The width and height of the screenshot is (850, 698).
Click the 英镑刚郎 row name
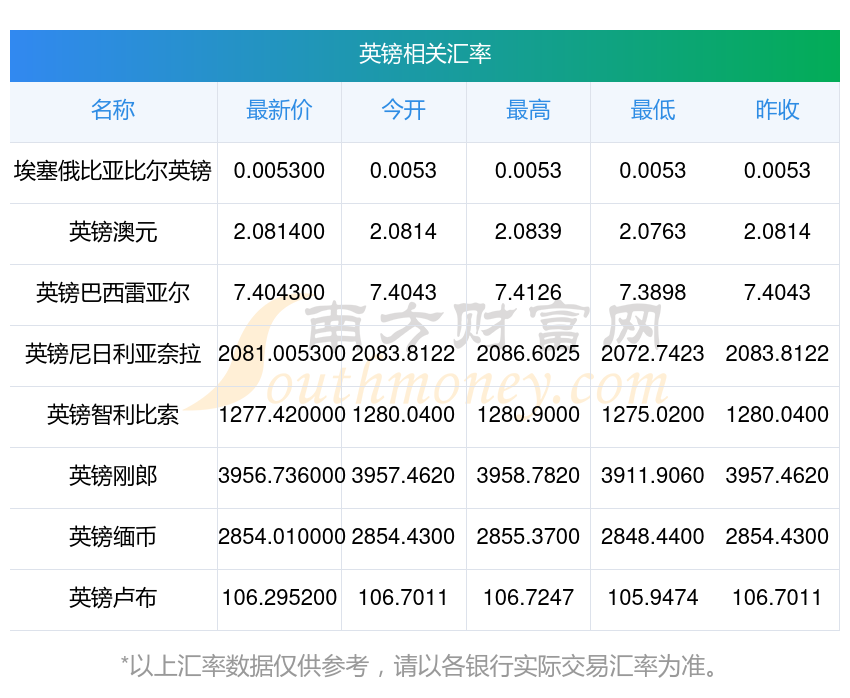point(113,476)
